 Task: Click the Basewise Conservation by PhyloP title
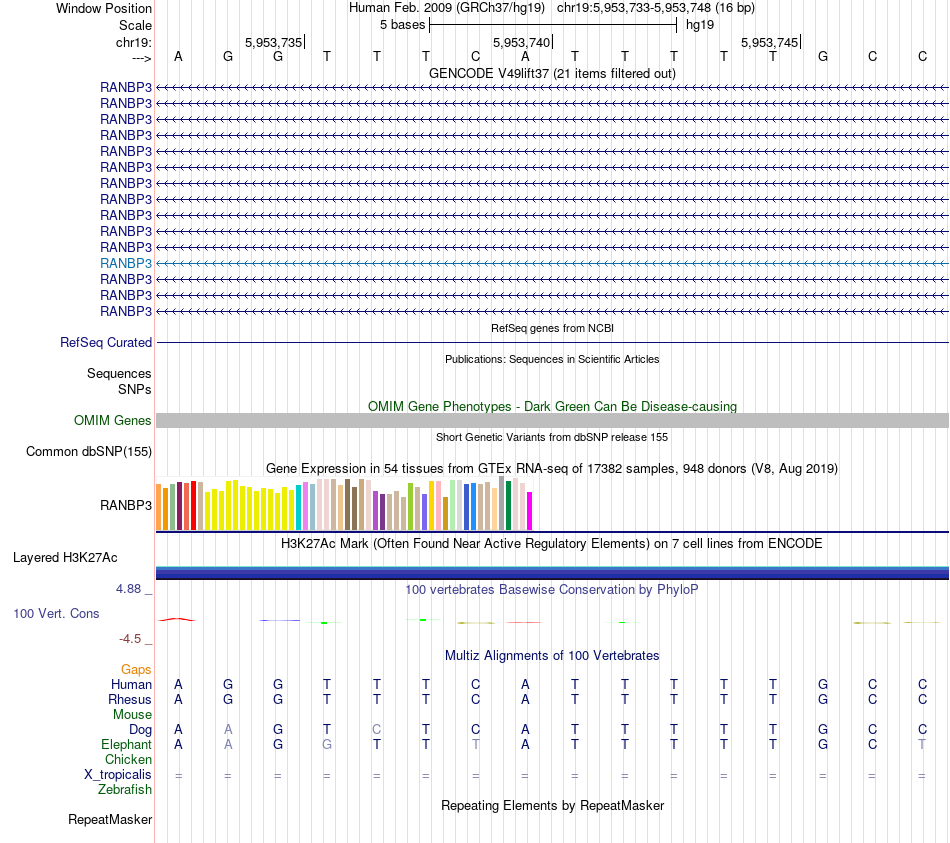pos(552,589)
